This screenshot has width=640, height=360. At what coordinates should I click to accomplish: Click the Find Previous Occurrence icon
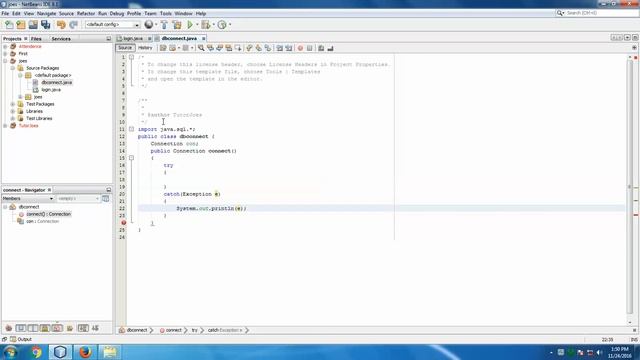[210, 48]
